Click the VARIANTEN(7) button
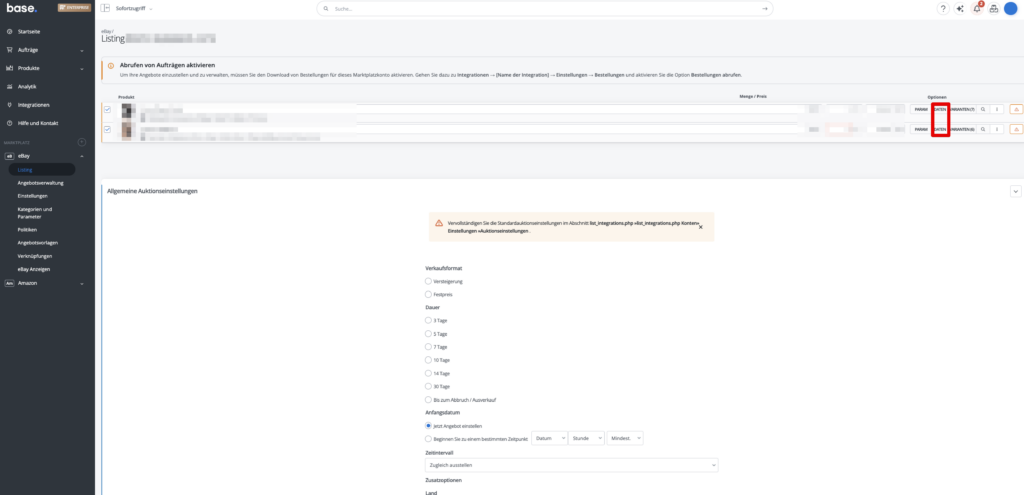Screen dimensions: 1024x495 pyautogui.click(x=962, y=110)
